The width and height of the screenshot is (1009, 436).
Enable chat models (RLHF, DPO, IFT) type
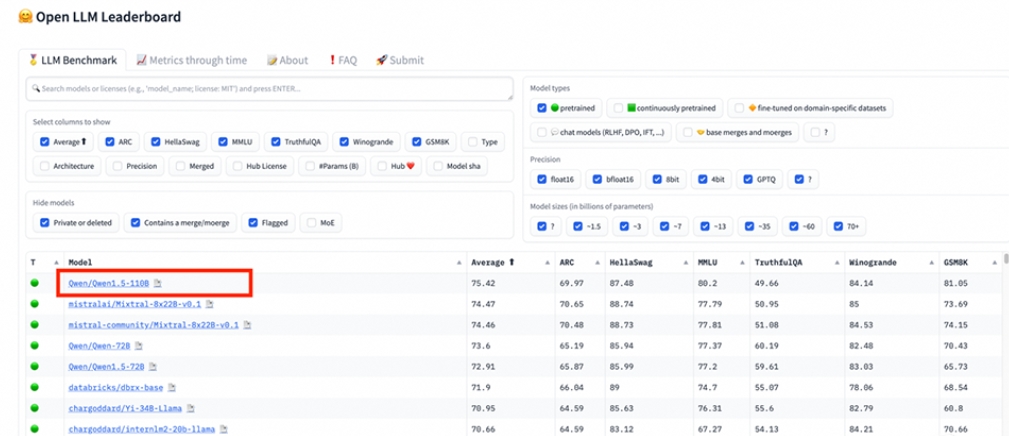[542, 132]
